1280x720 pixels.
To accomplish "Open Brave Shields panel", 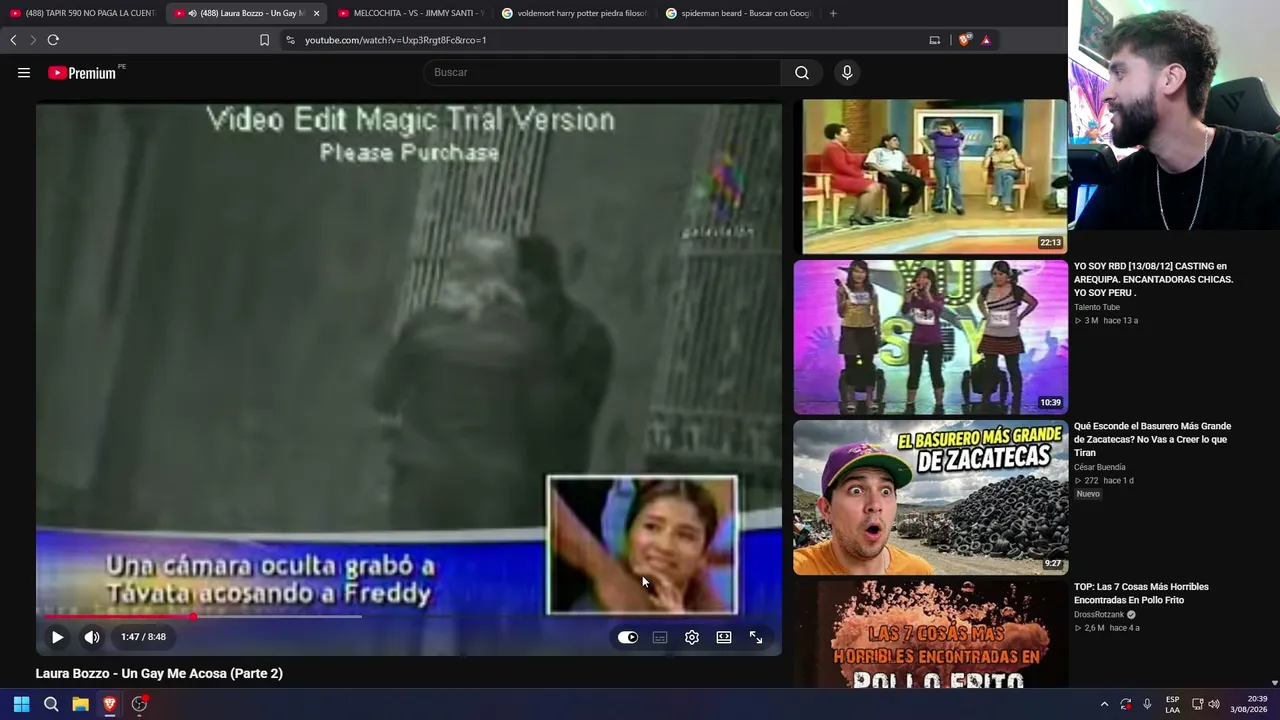I will (964, 40).
